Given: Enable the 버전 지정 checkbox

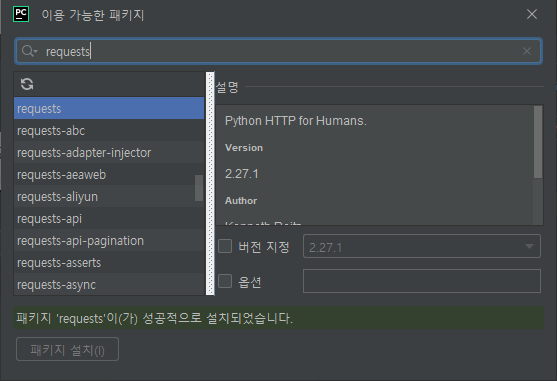Looking at the screenshot, I should pyautogui.click(x=225, y=246).
